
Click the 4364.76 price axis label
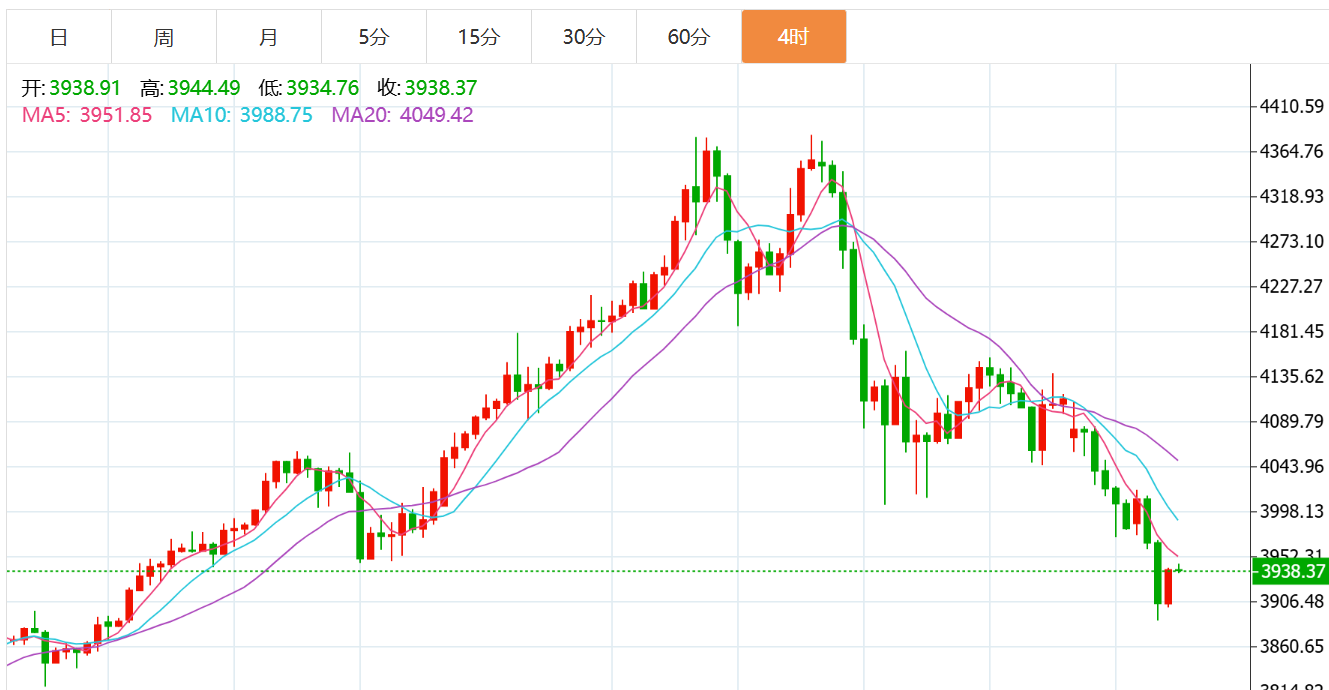pos(1292,151)
